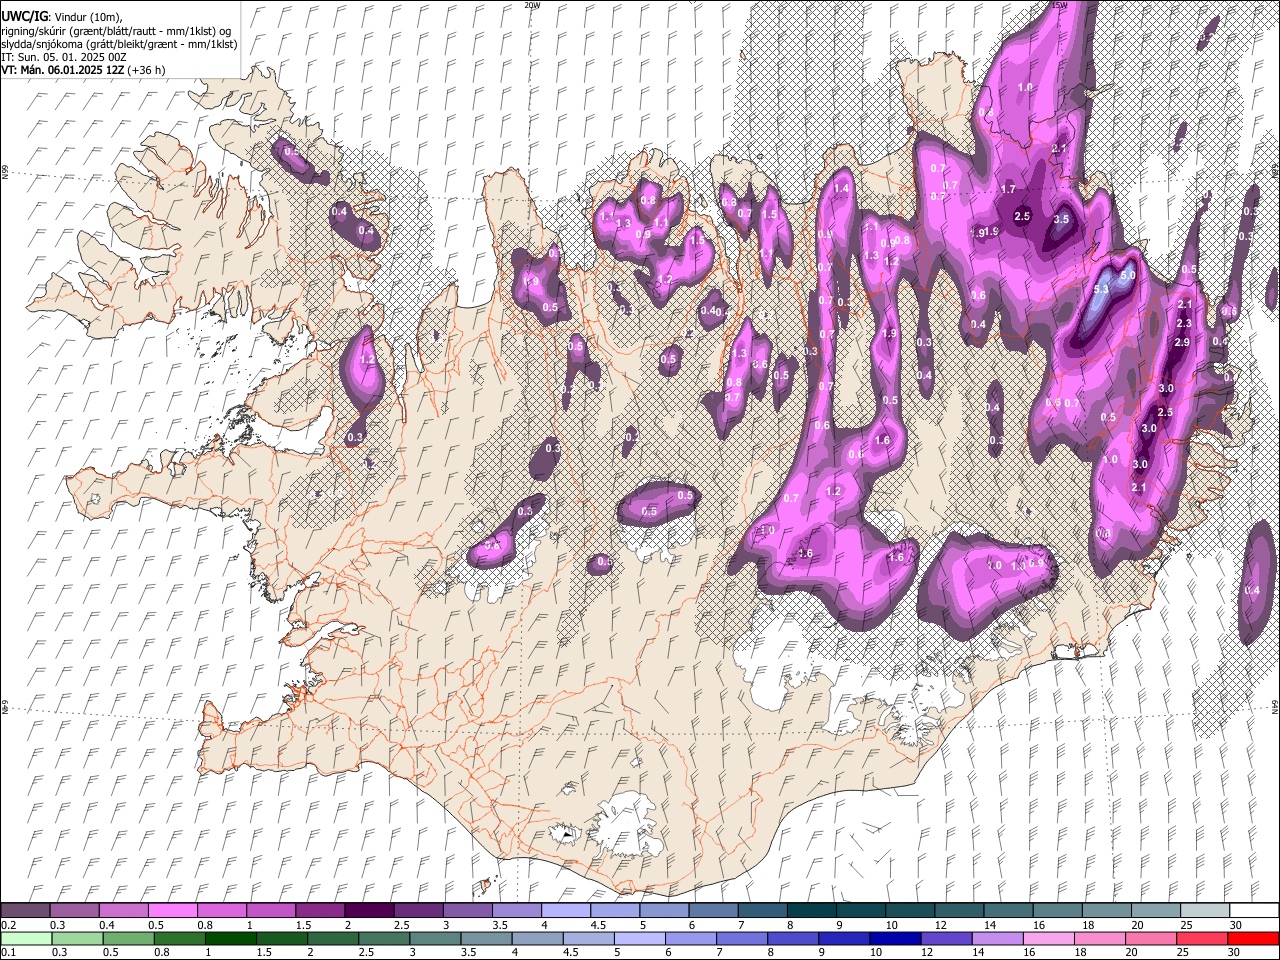1280x960 pixels.
Task: Pick the rain-scale swatch between 7 and 8
Action: click(x=741, y=938)
